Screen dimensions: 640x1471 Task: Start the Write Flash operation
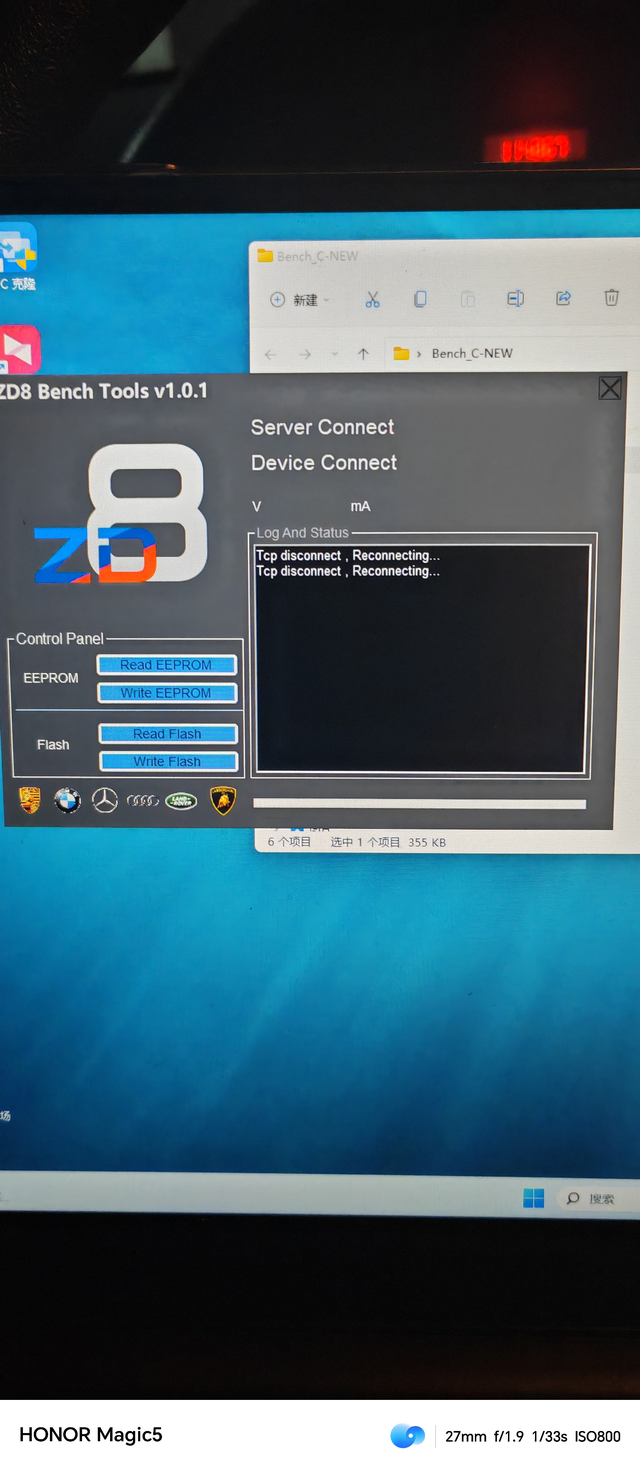click(168, 762)
